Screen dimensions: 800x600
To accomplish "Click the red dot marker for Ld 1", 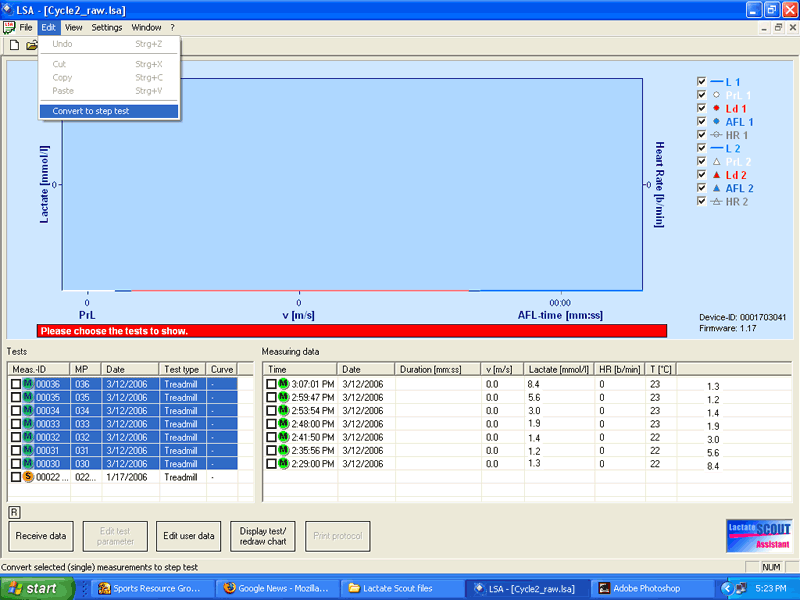I will [x=716, y=108].
